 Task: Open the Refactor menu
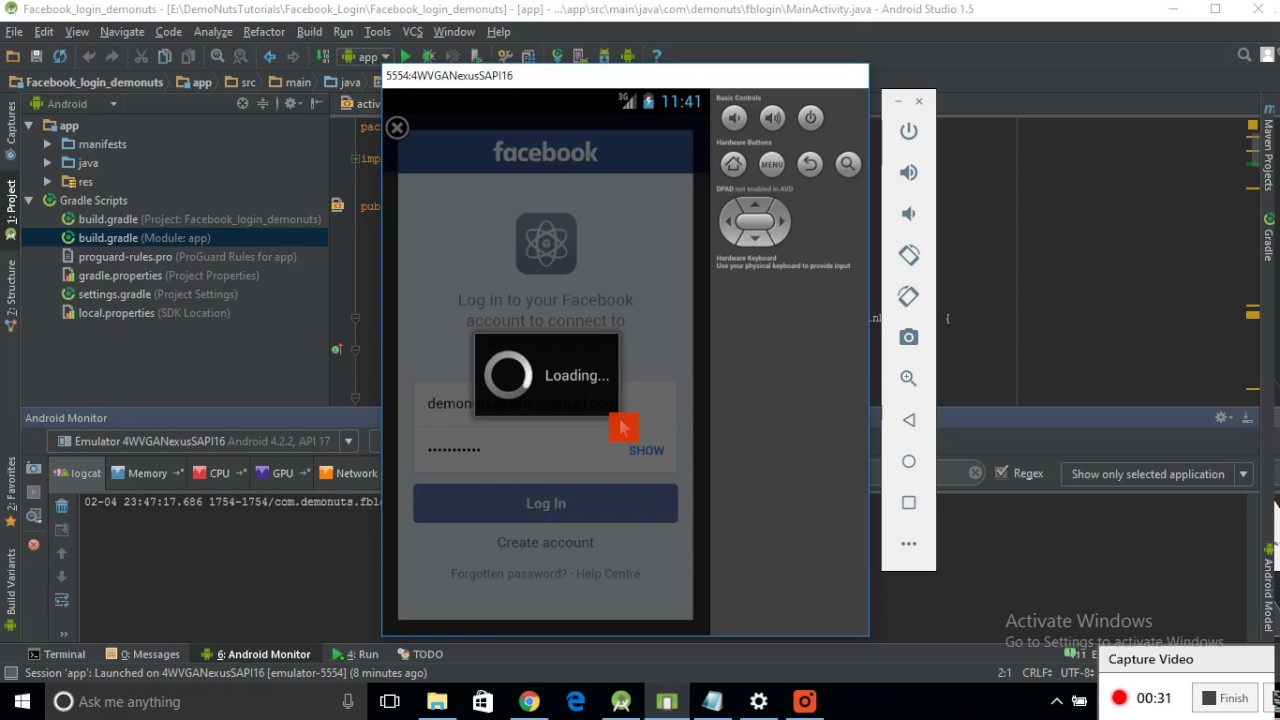coord(264,32)
